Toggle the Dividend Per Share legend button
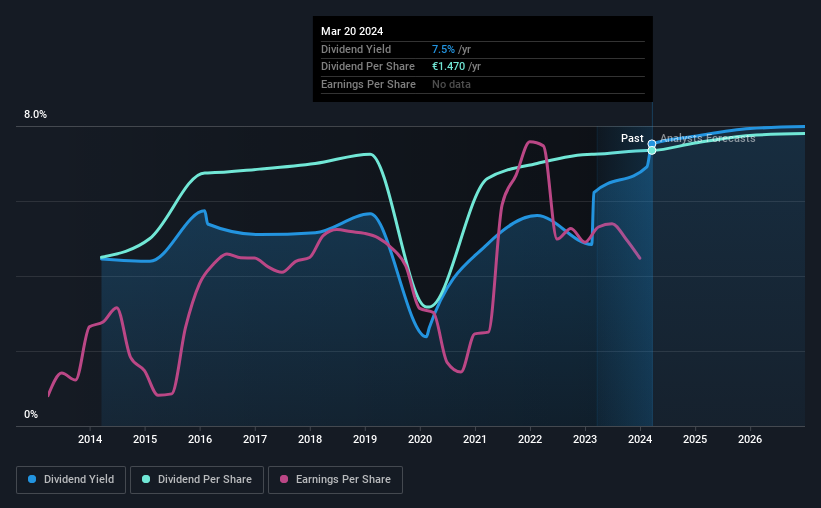Image resolution: width=821 pixels, height=508 pixels. (x=197, y=480)
